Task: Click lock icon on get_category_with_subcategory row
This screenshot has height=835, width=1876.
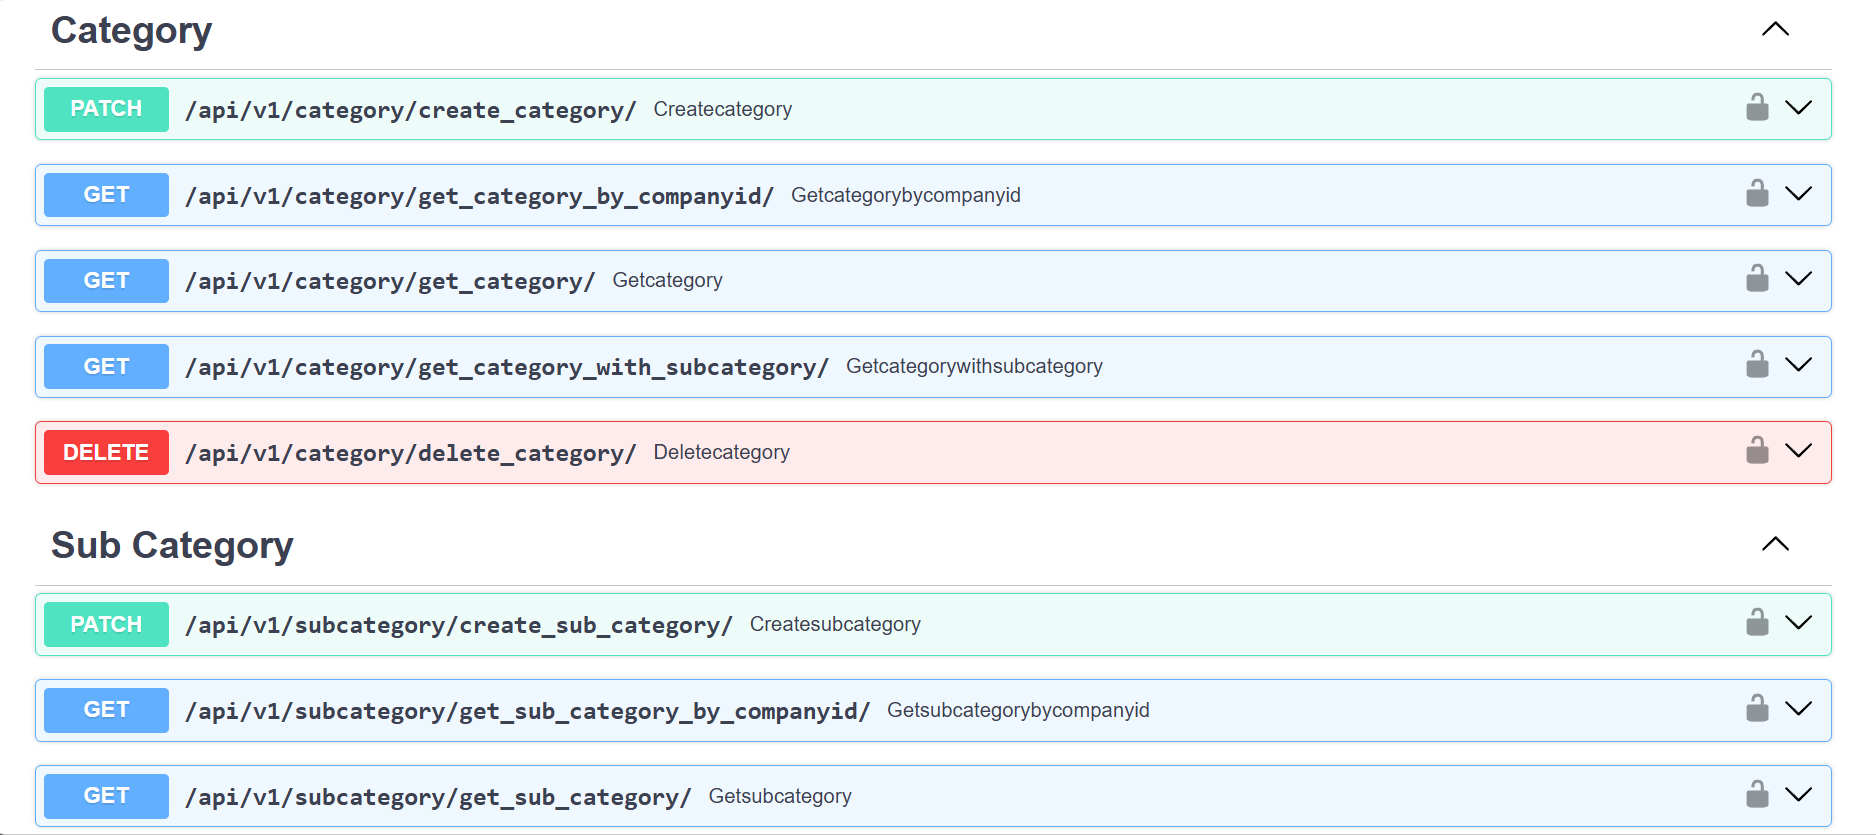Action: point(1757,365)
